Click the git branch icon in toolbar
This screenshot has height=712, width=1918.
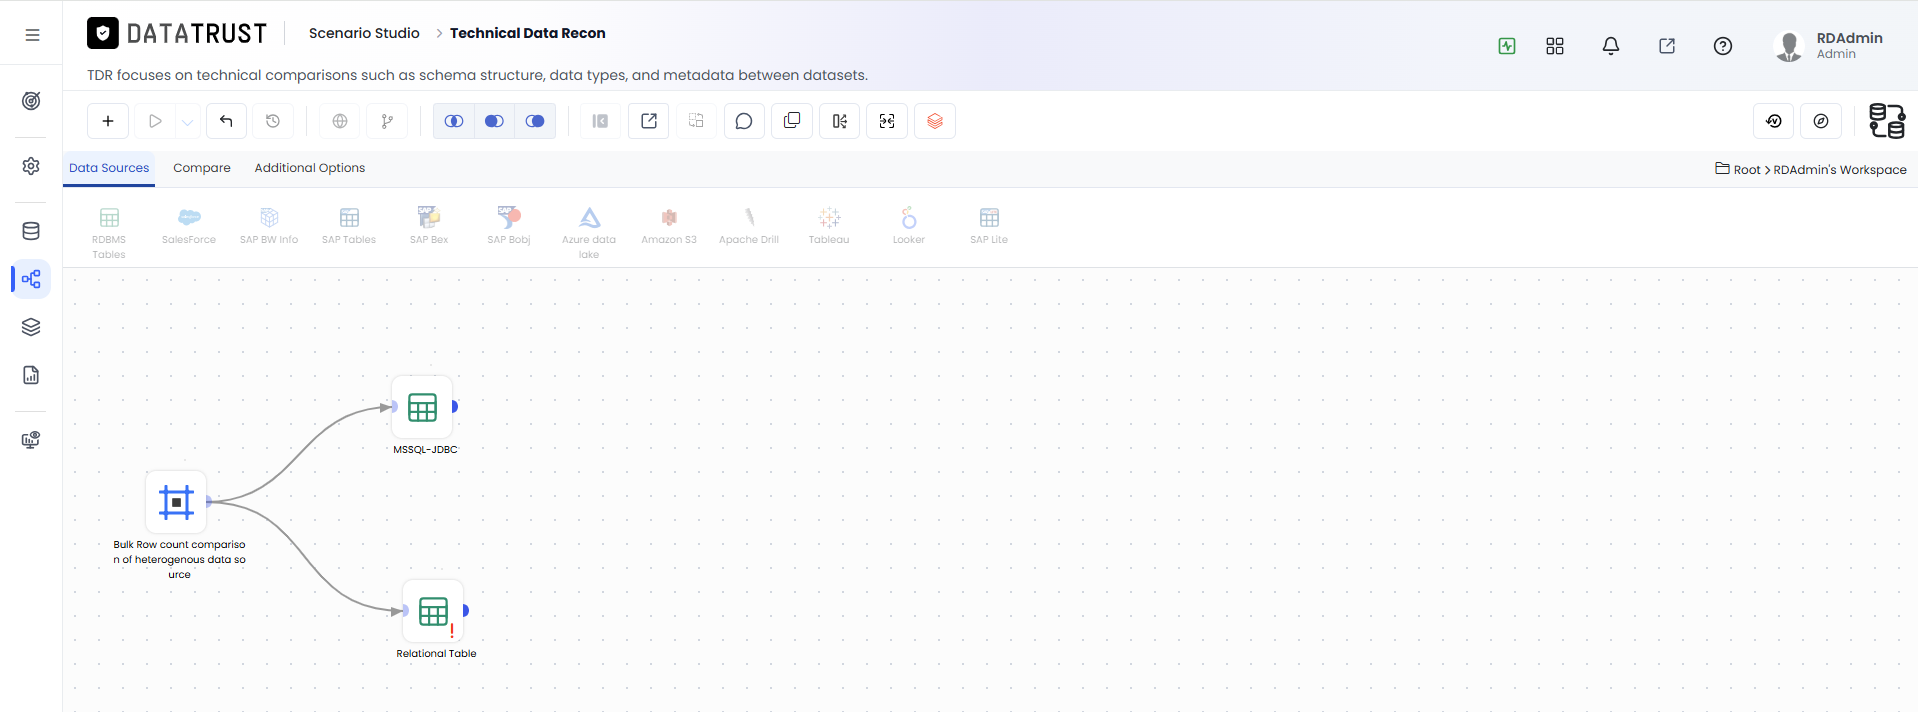click(387, 121)
